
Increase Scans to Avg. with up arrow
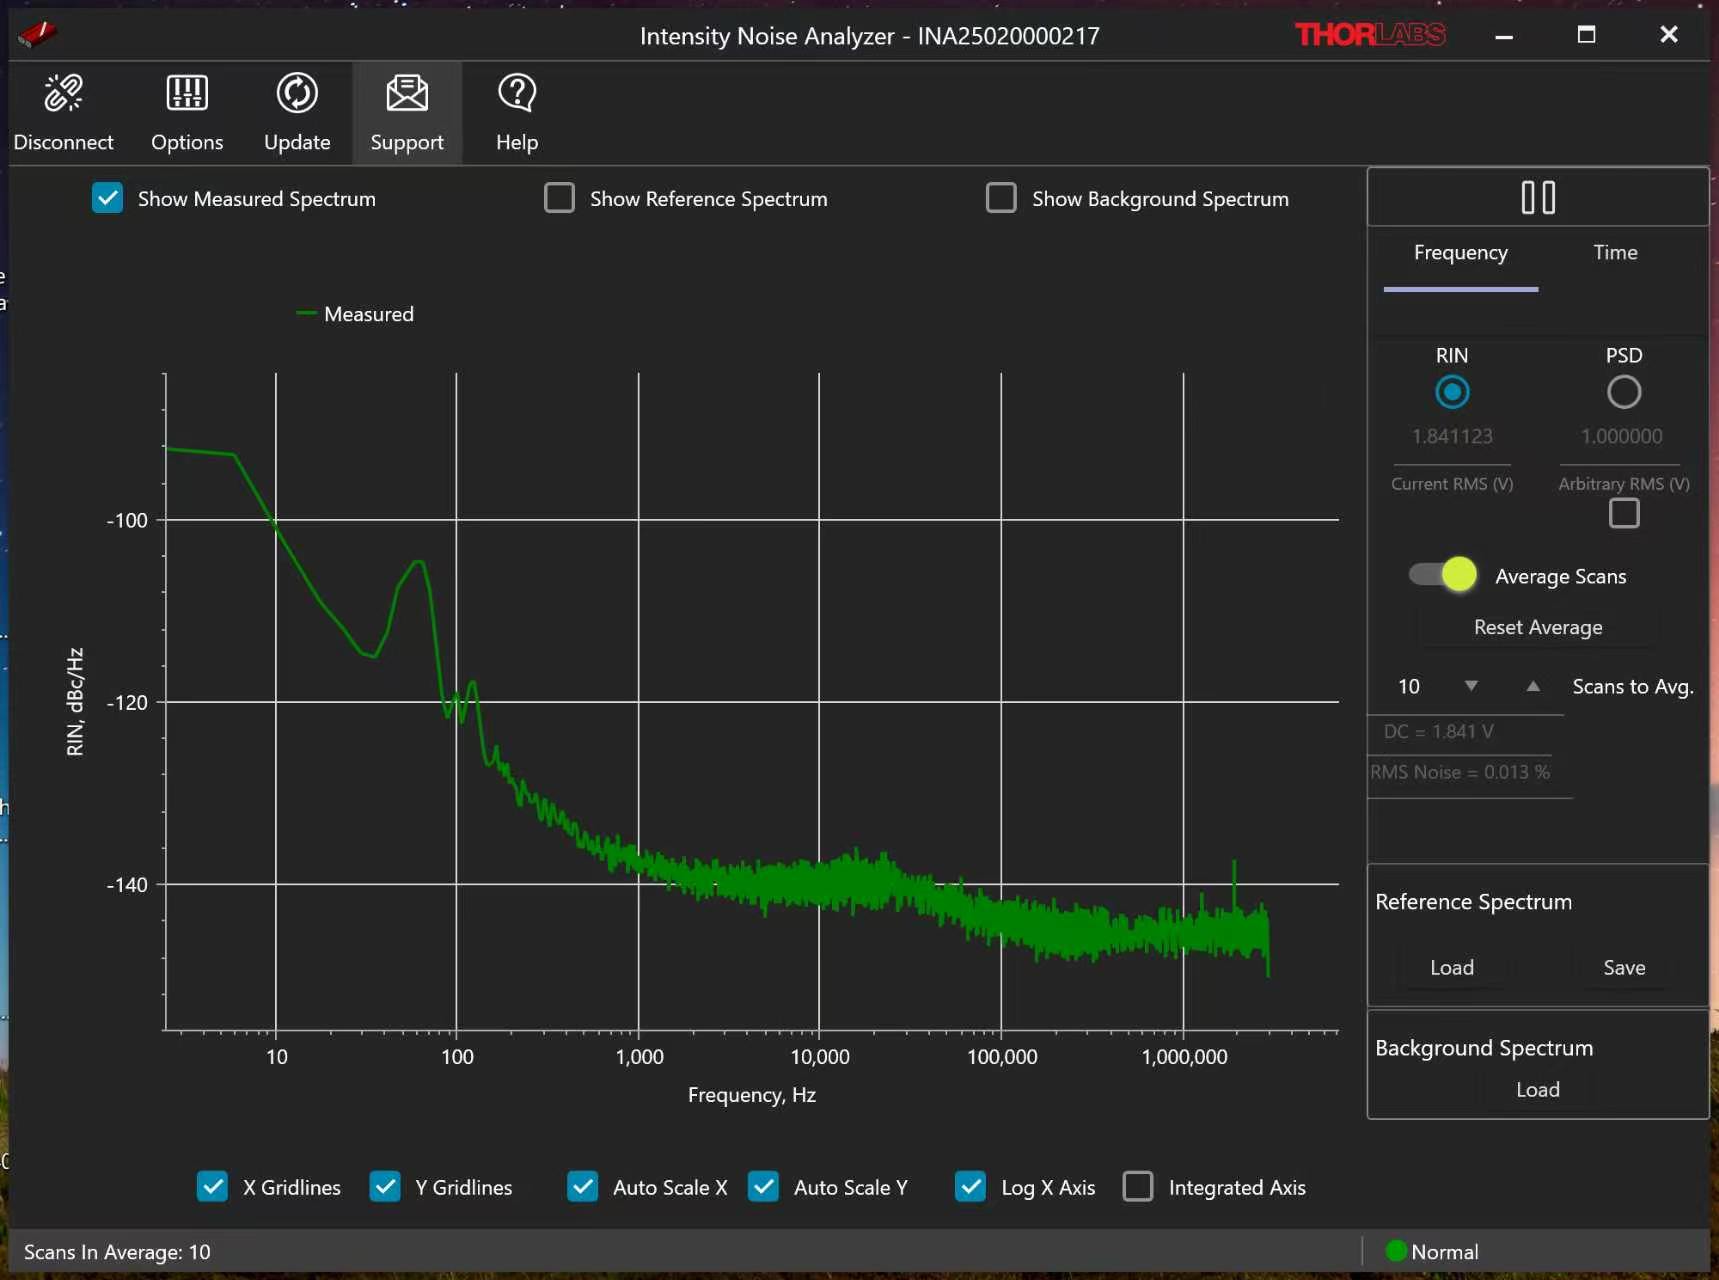click(x=1533, y=686)
